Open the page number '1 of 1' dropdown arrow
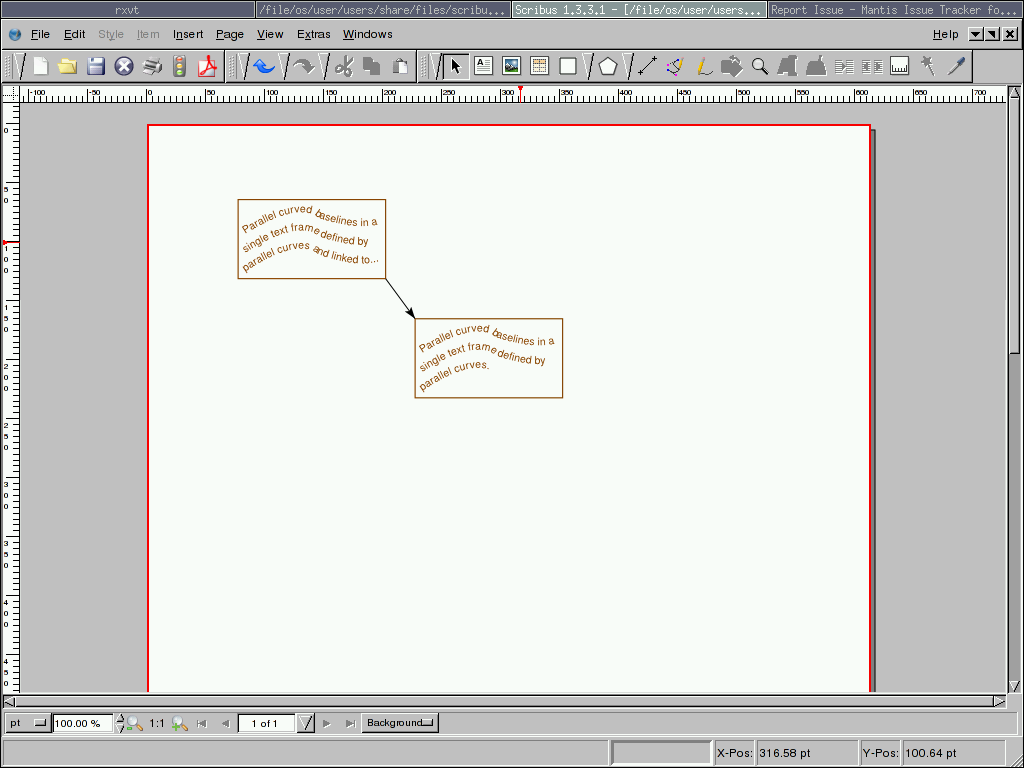Viewport: 1024px width, 768px height. [306, 723]
